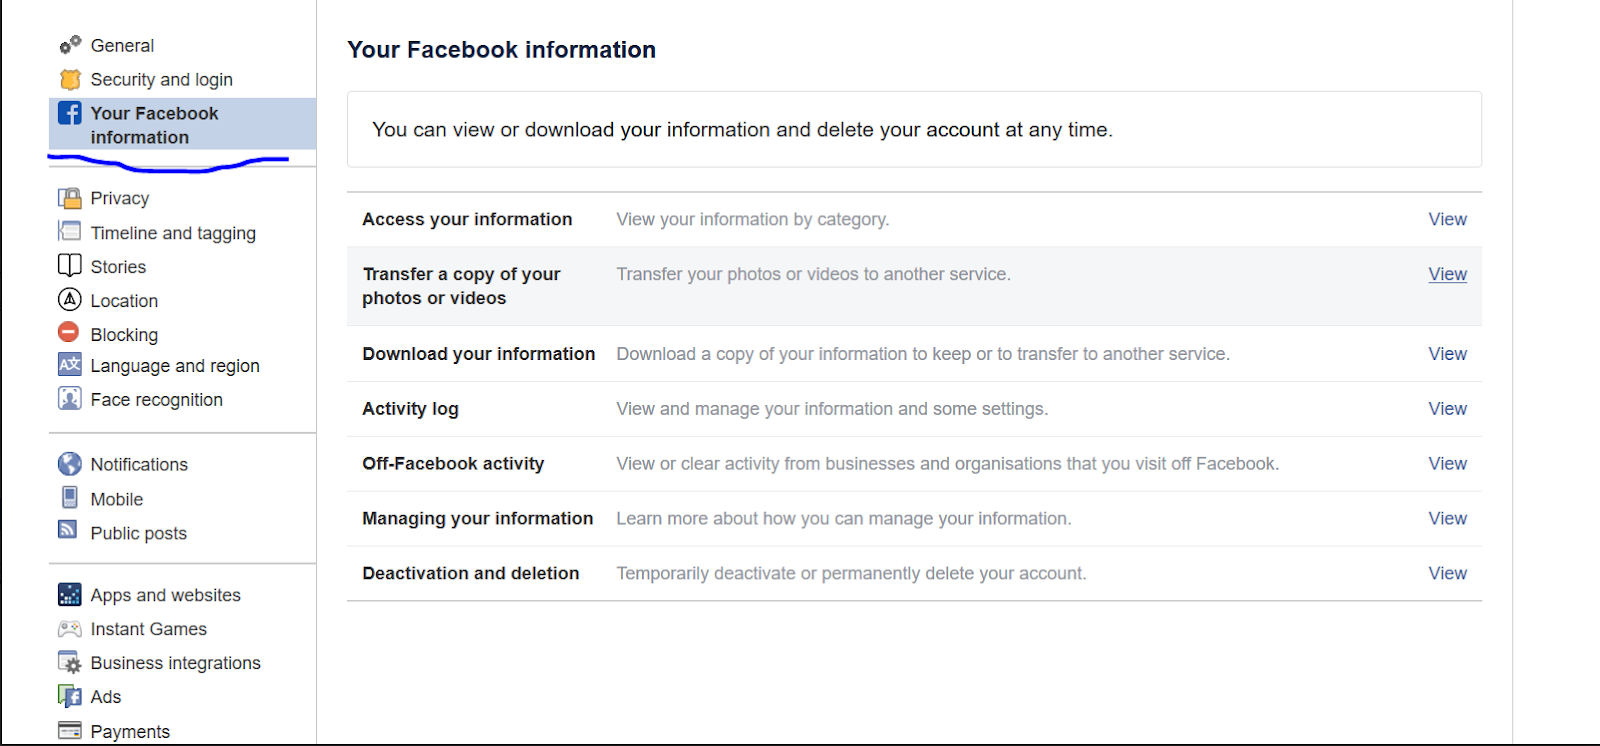This screenshot has height=746, width=1600.
Task: Open Stories settings
Action: pos(118,267)
